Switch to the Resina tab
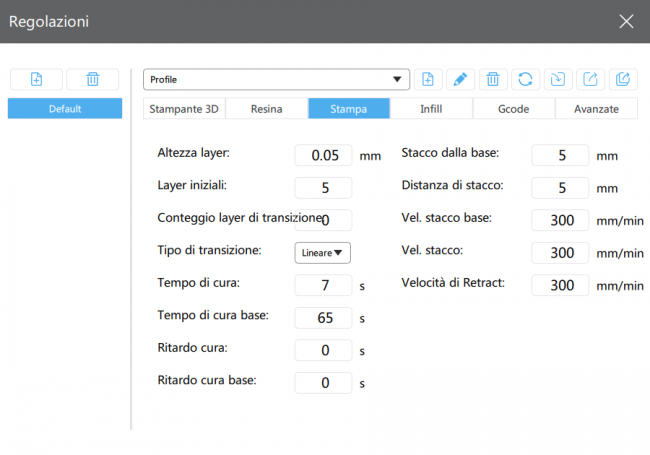The width and height of the screenshot is (650, 455). [x=266, y=109]
